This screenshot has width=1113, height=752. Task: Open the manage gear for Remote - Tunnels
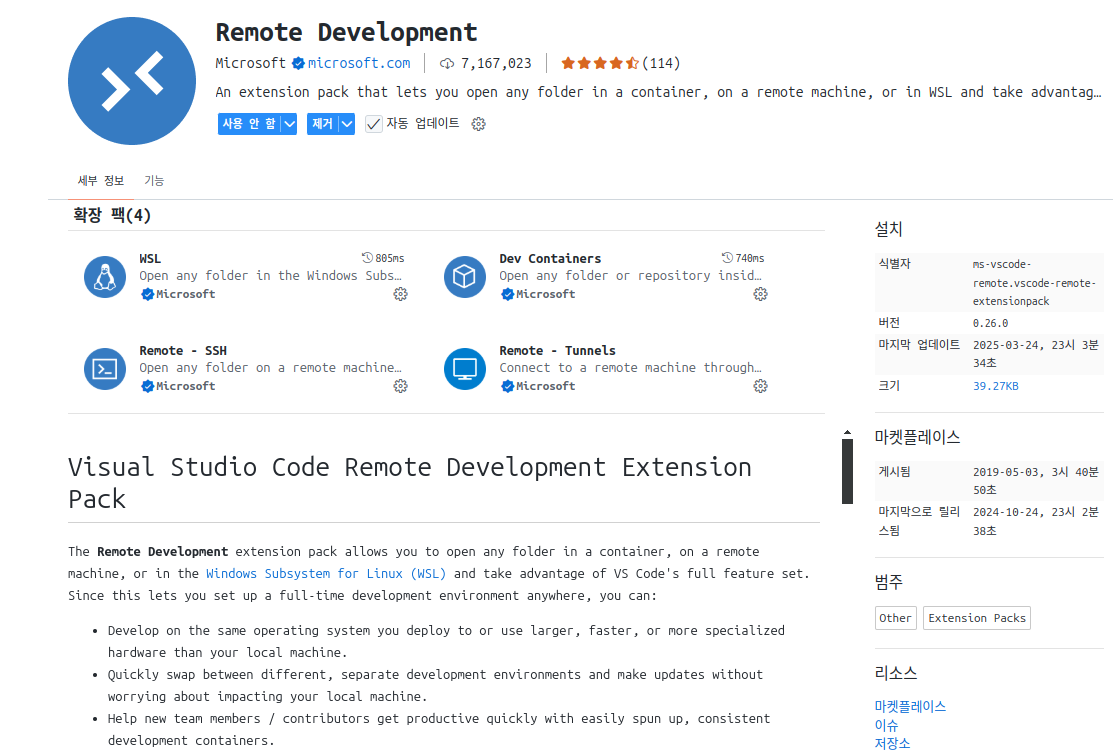coord(760,386)
